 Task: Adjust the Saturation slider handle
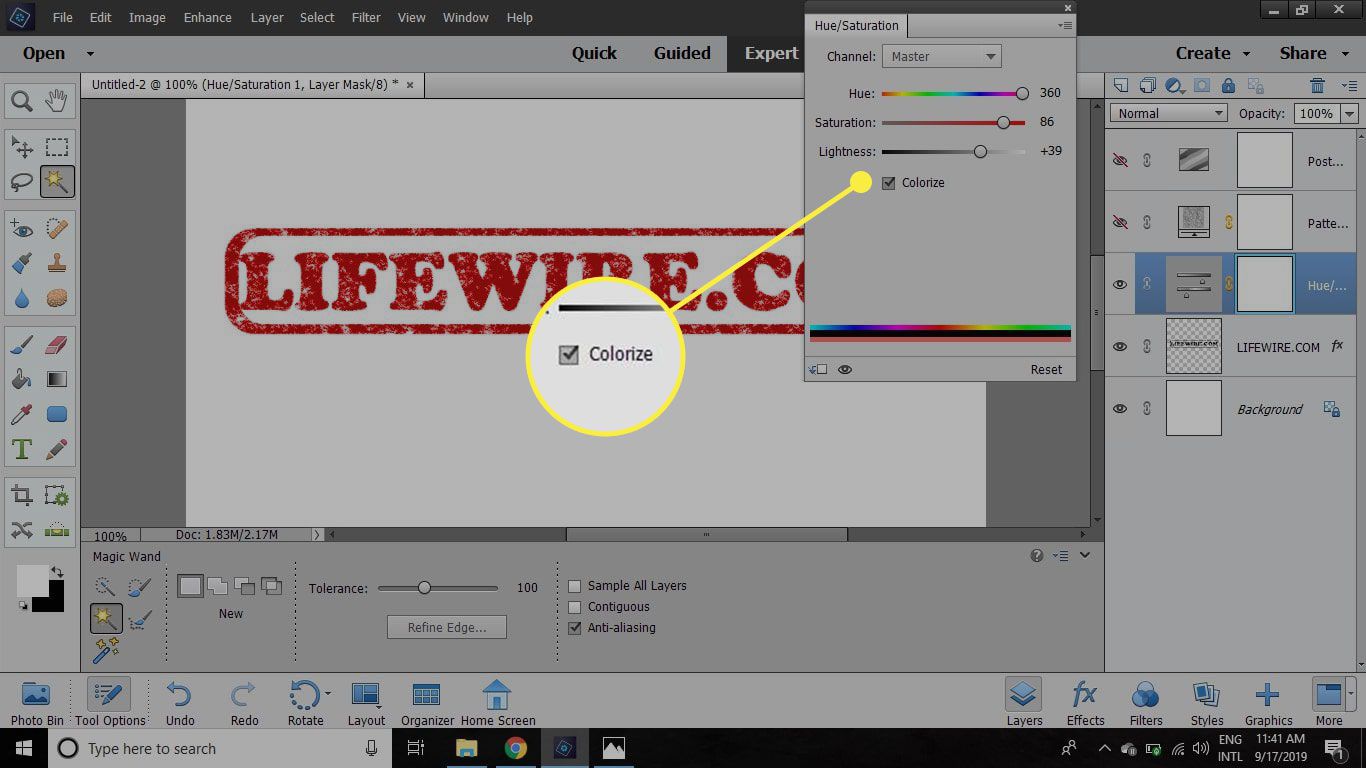1003,122
